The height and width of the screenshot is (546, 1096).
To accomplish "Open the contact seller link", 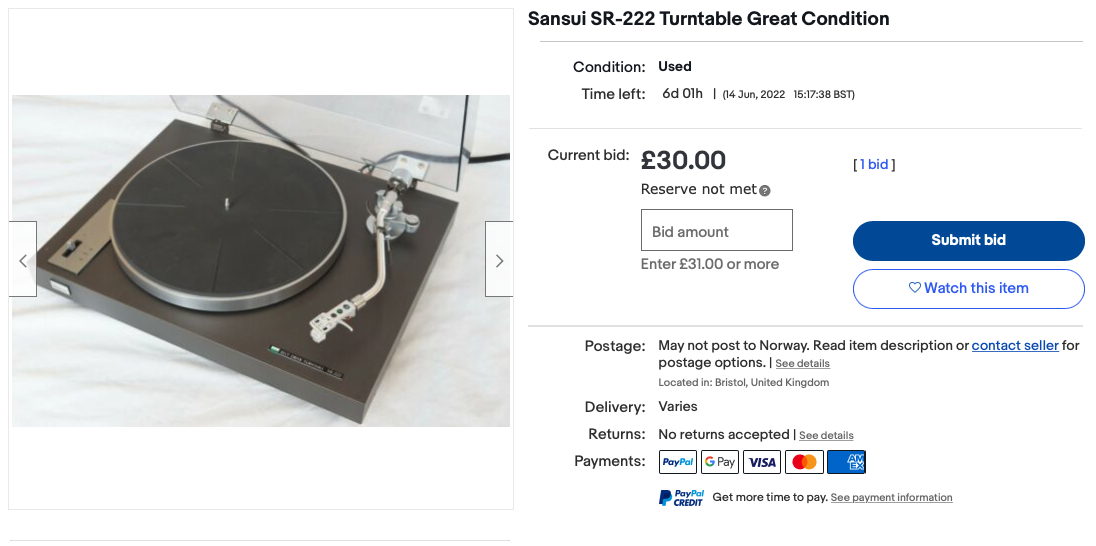I will (x=1015, y=345).
